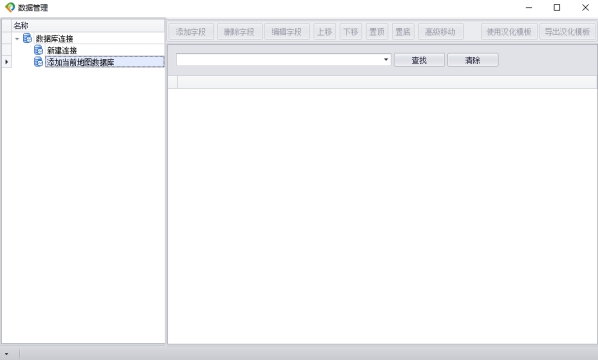Click the 上移 toolbar button
Viewport: 598px width, 361px height.
tap(325, 32)
